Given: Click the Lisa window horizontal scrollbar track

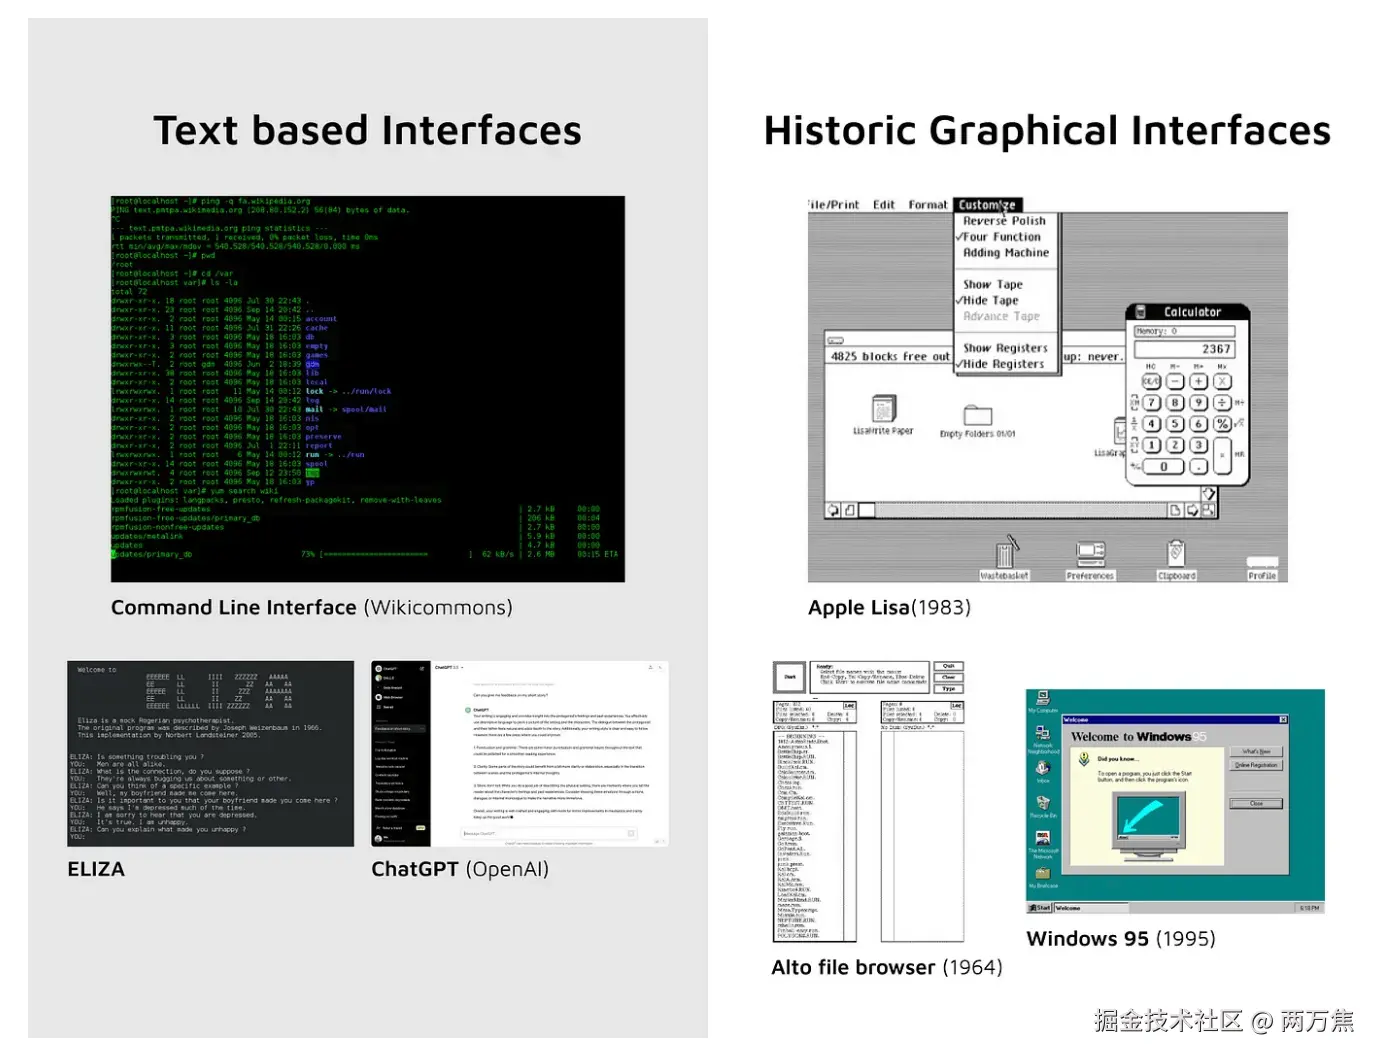Looking at the screenshot, I should 1021,510.
